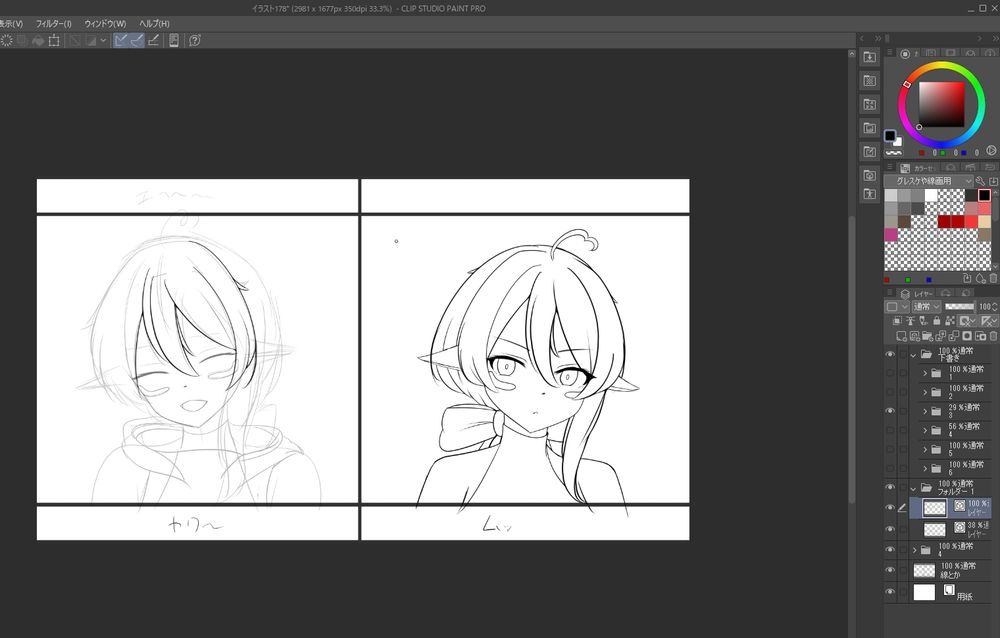1000x638 pixels.
Task: Expand the 100% folder 4 near the bottom
Action: pos(915,550)
